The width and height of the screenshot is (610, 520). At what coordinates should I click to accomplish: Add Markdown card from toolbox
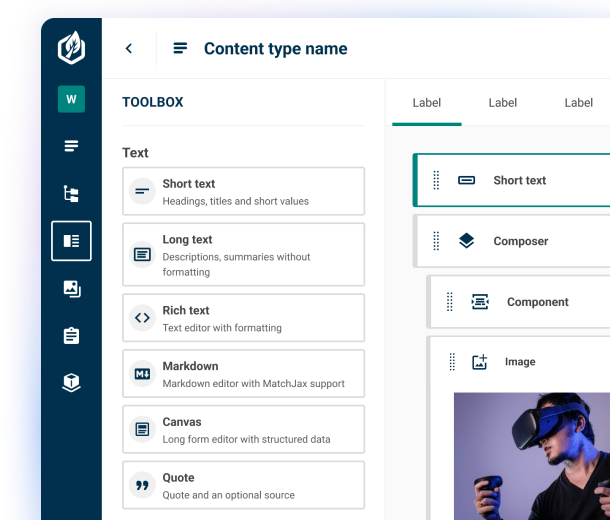pyautogui.click(x=244, y=374)
